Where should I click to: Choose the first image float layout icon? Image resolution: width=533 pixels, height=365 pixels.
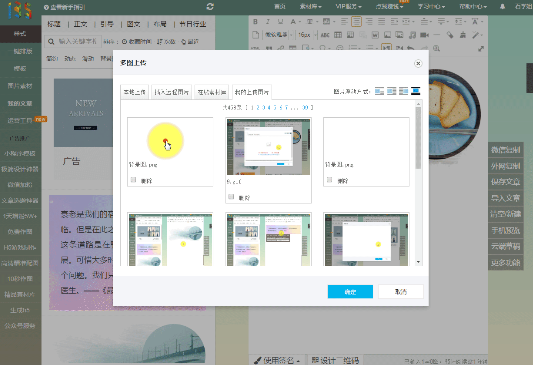click(379, 91)
